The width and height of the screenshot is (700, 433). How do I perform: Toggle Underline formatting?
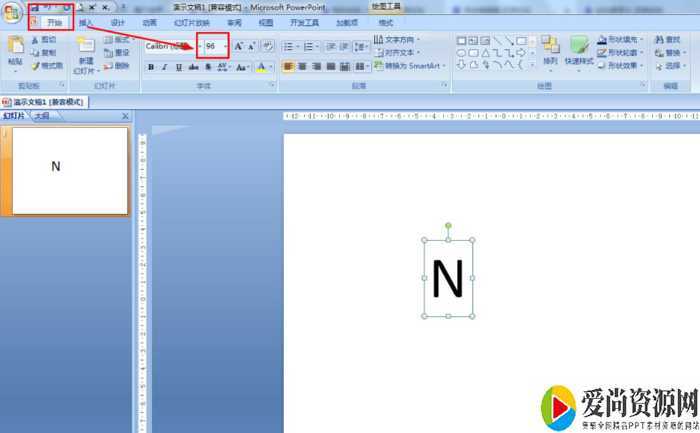(179, 67)
